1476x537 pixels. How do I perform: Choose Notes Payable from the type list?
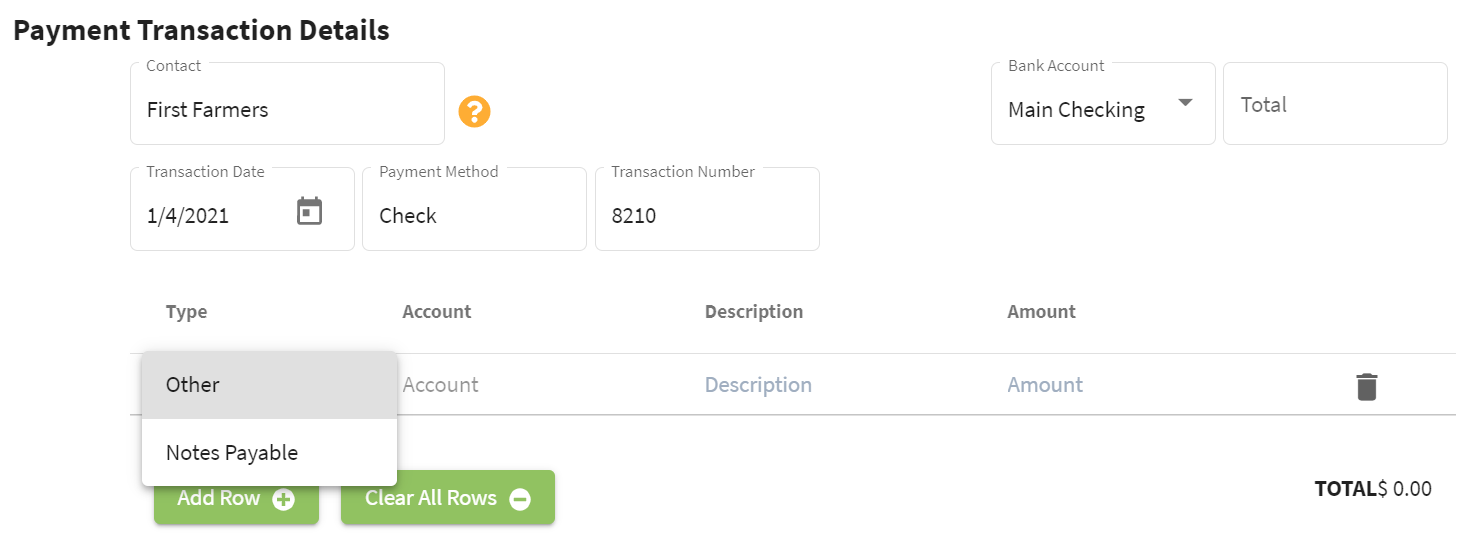point(270,453)
